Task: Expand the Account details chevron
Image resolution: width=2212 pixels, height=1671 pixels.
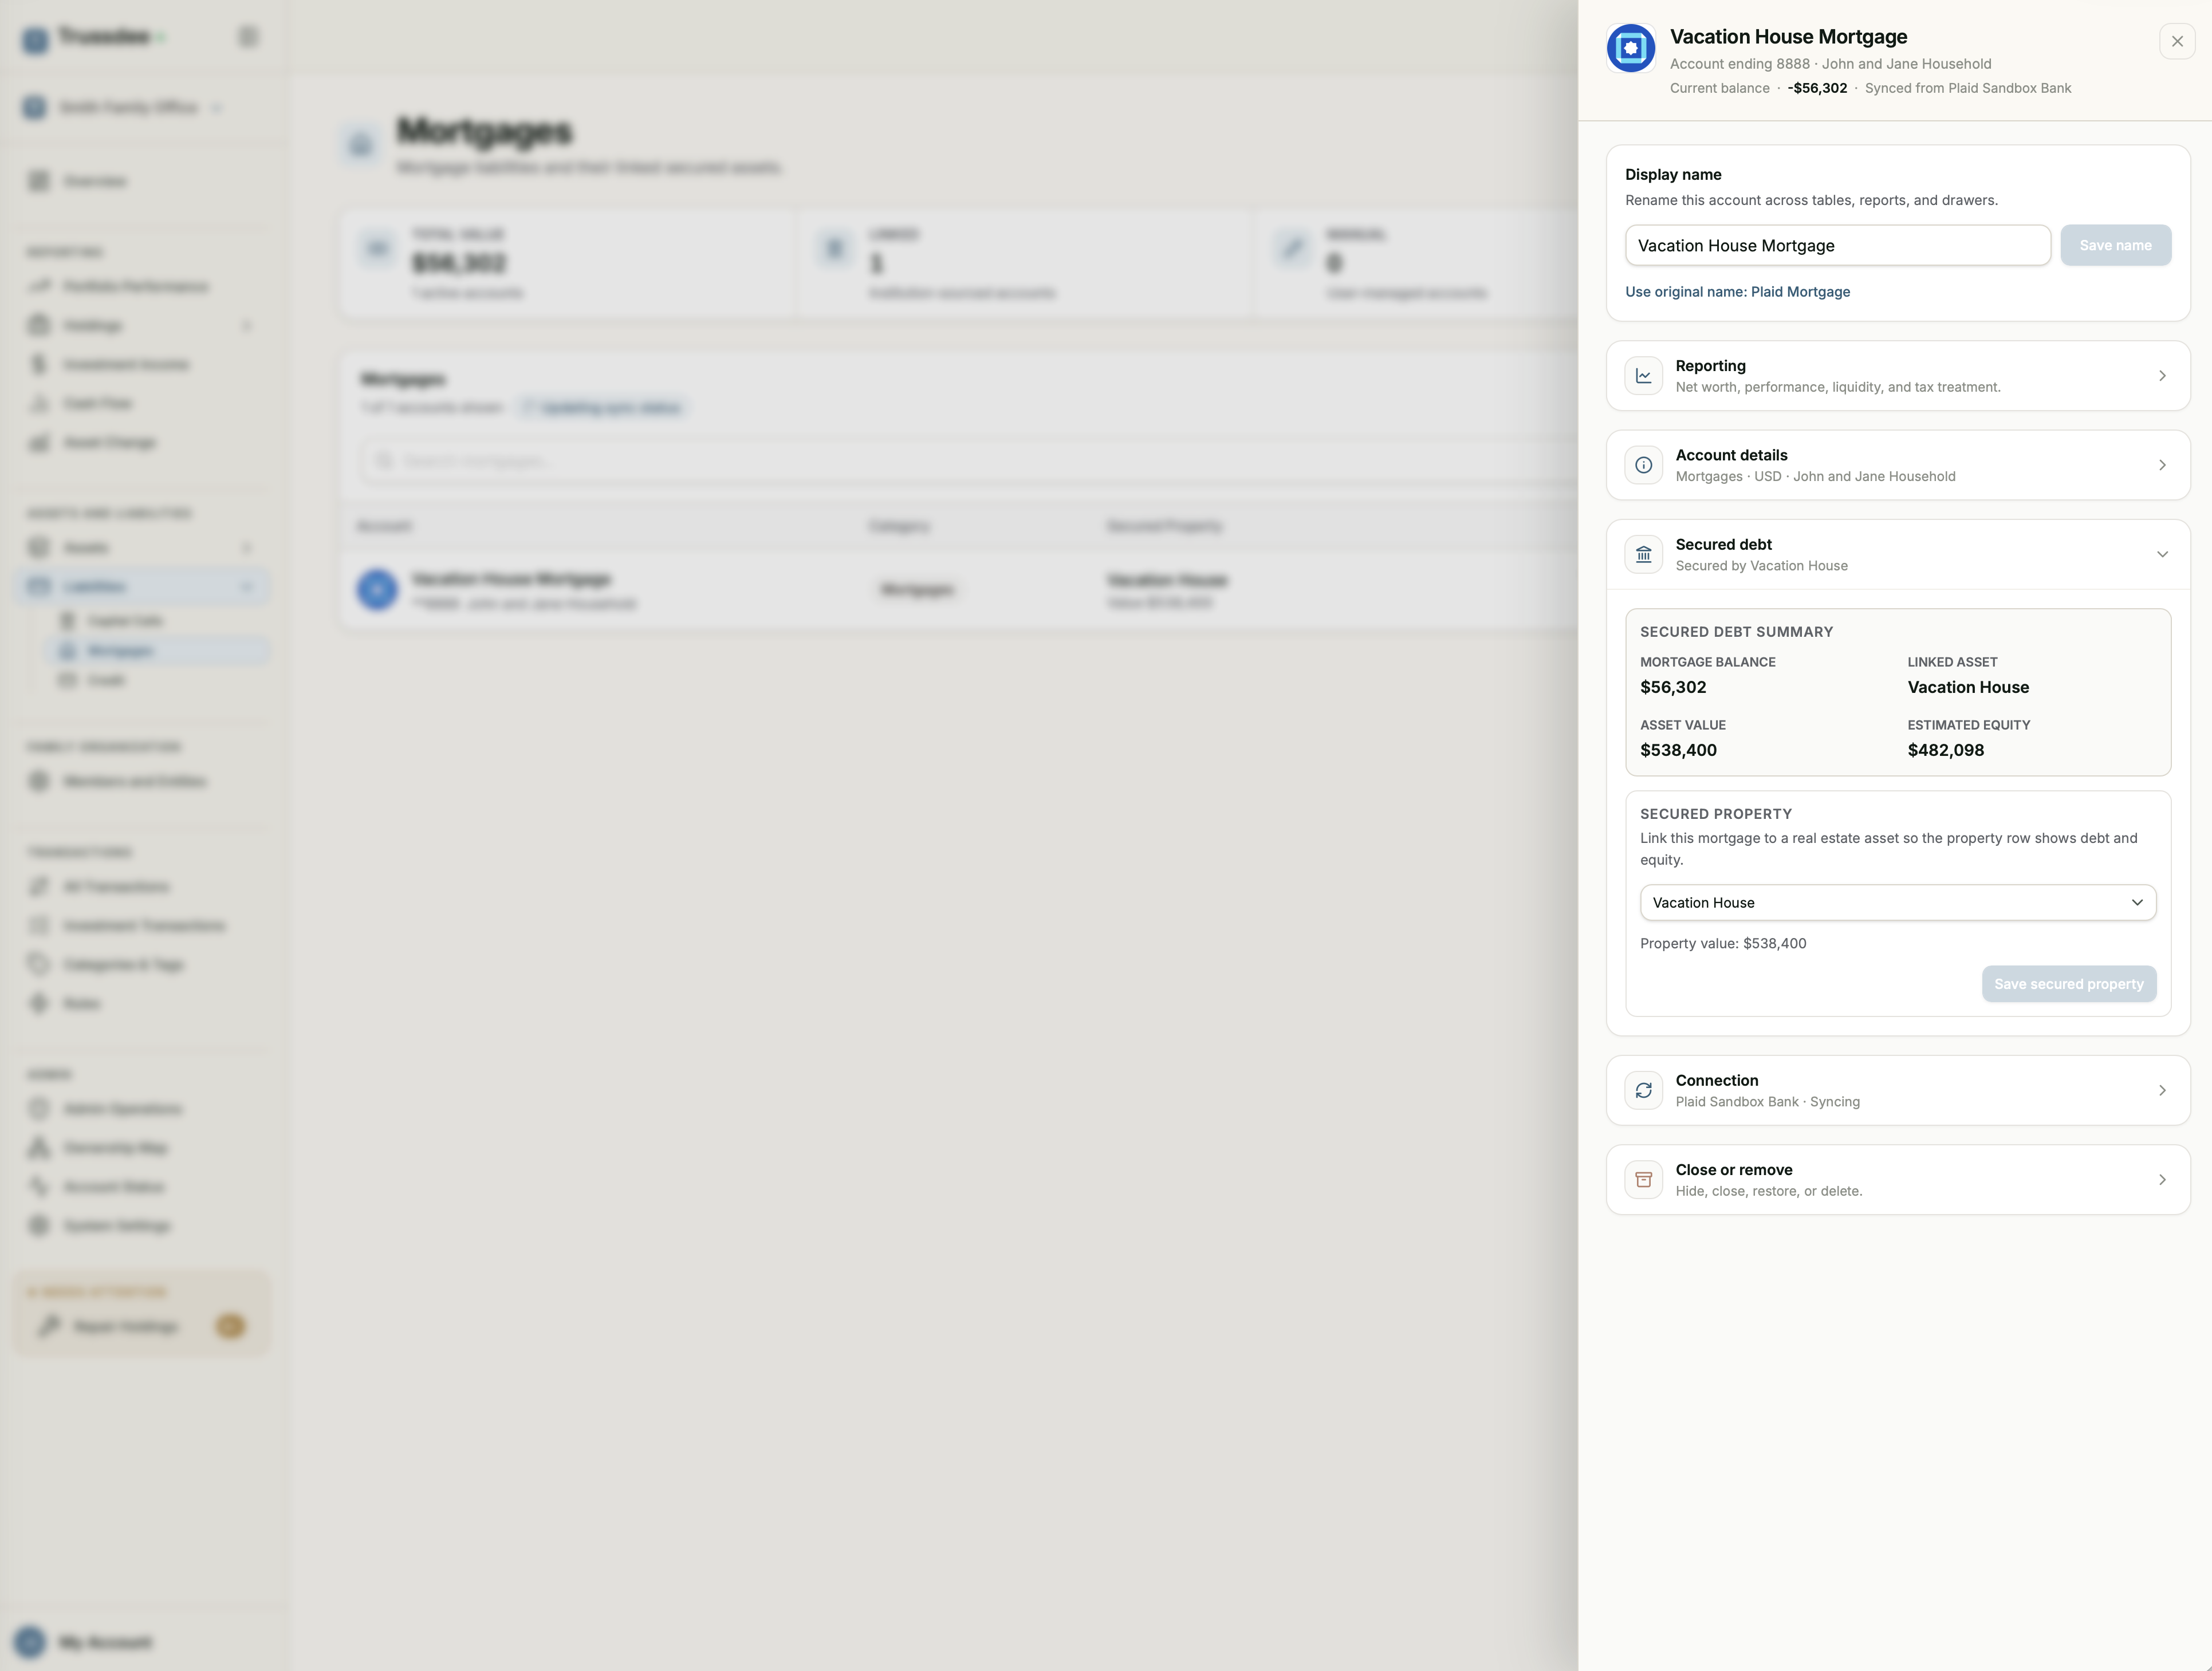Action: 2162,465
